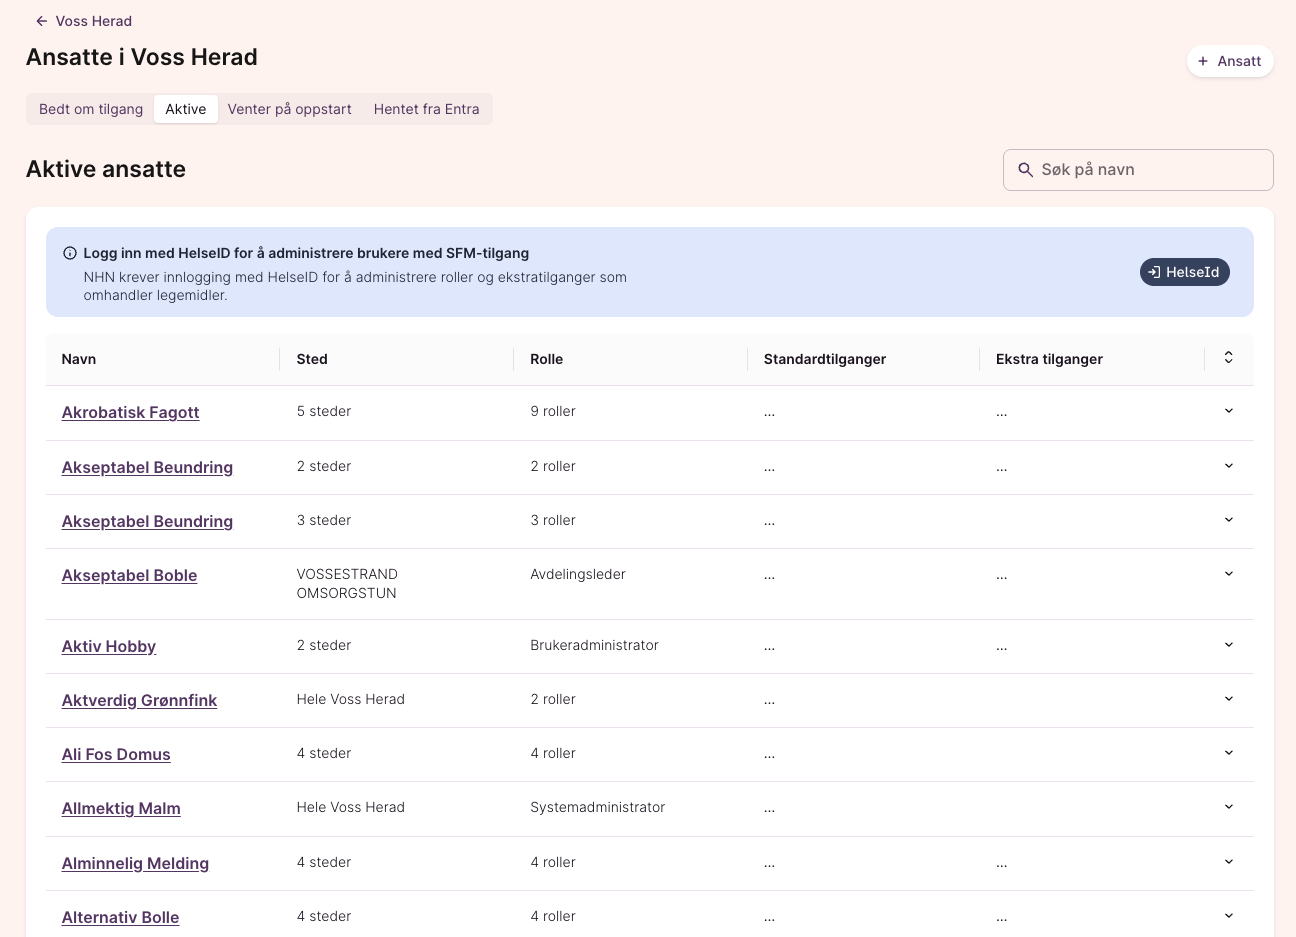Open the Alminnelig Melding profile link

click(x=135, y=863)
